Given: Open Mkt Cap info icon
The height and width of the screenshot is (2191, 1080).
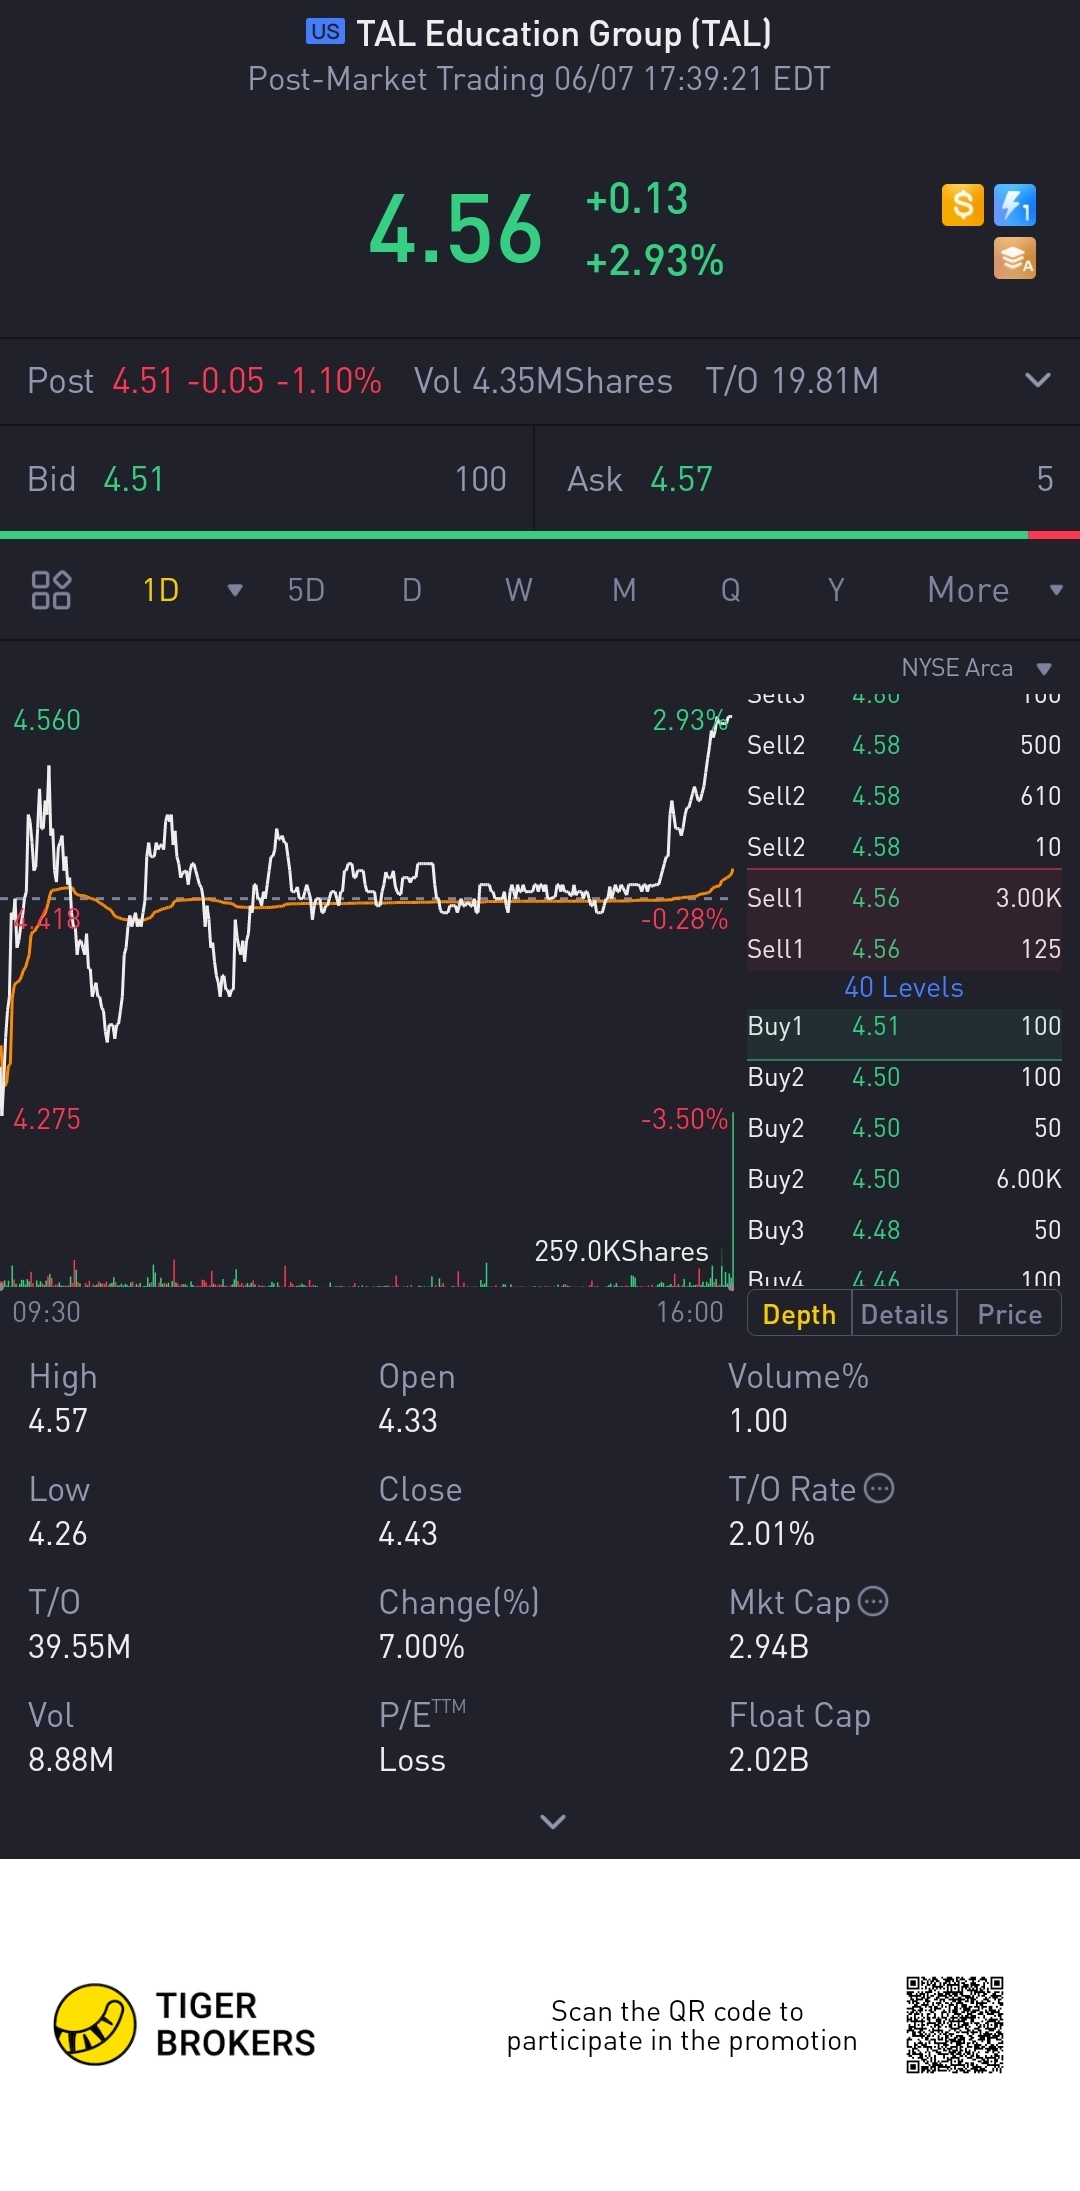Looking at the screenshot, I should point(873,1601).
